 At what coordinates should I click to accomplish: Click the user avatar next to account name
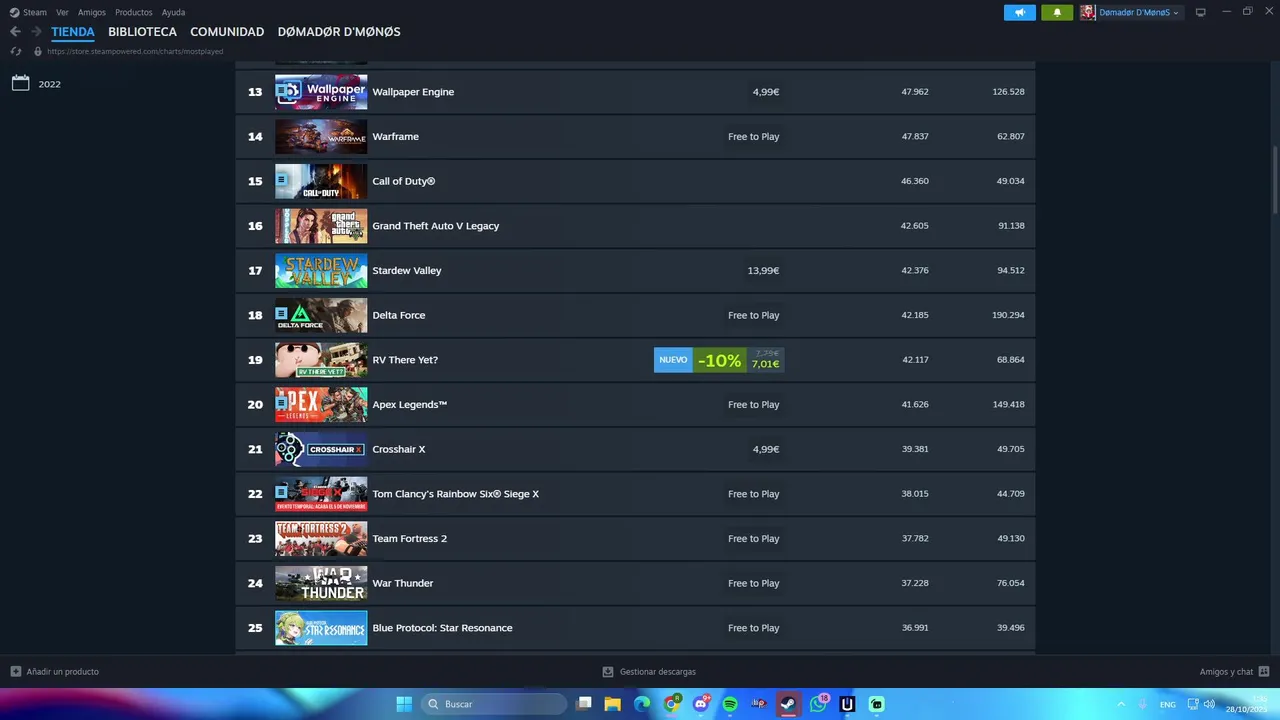coord(1088,12)
